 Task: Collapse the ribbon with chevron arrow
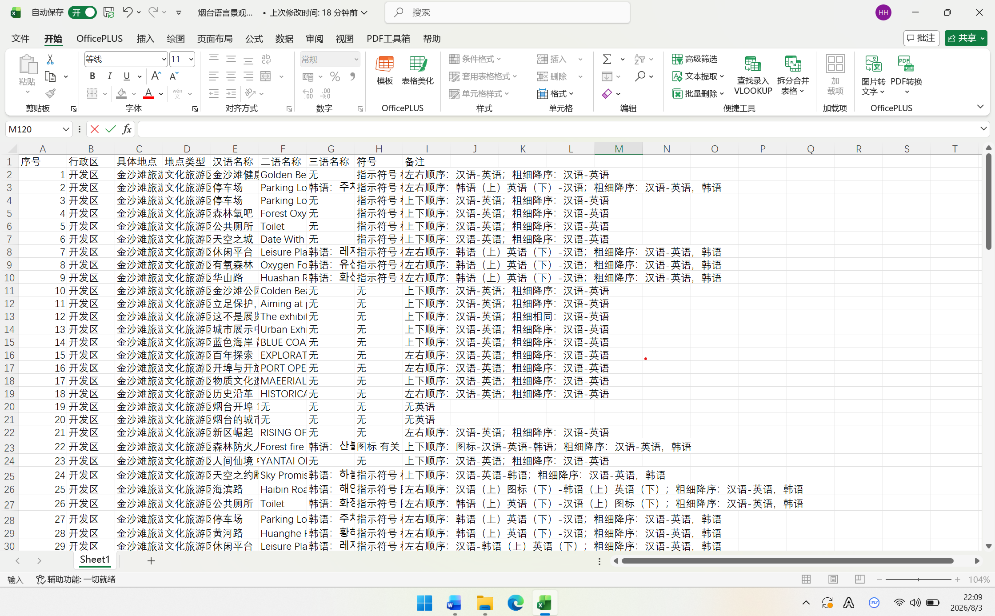(980, 107)
